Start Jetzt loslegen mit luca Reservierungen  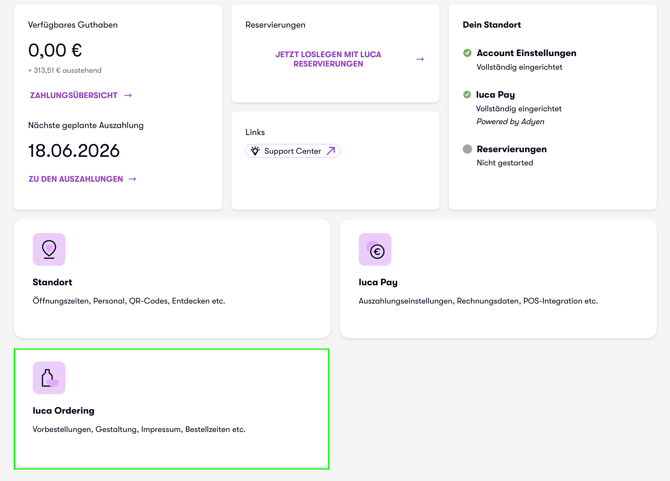coord(328,59)
